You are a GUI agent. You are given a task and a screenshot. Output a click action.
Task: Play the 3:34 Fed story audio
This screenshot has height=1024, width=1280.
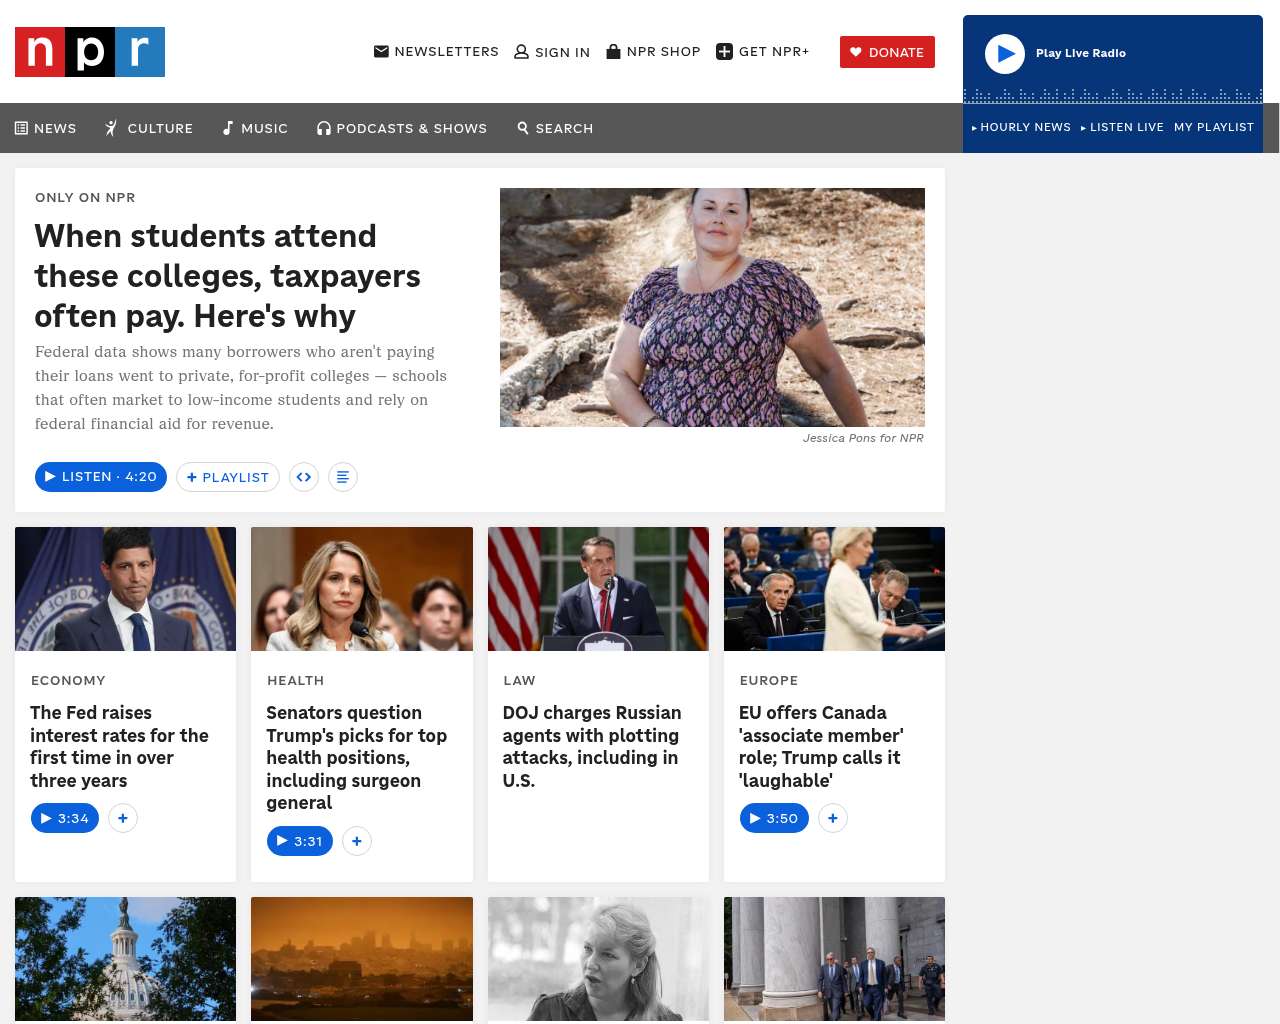coord(65,818)
